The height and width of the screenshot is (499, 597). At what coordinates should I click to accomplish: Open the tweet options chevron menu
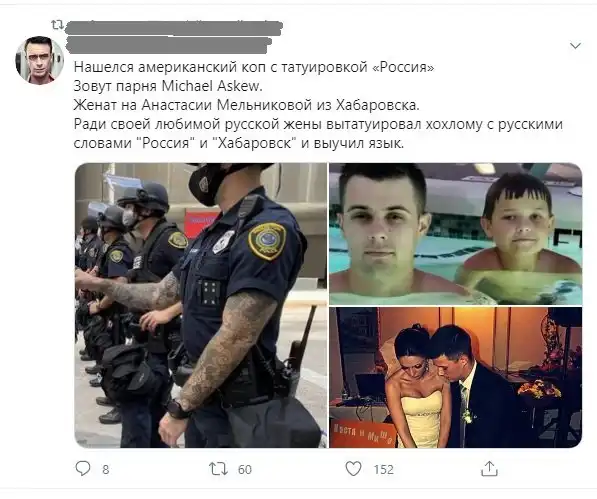click(x=575, y=46)
